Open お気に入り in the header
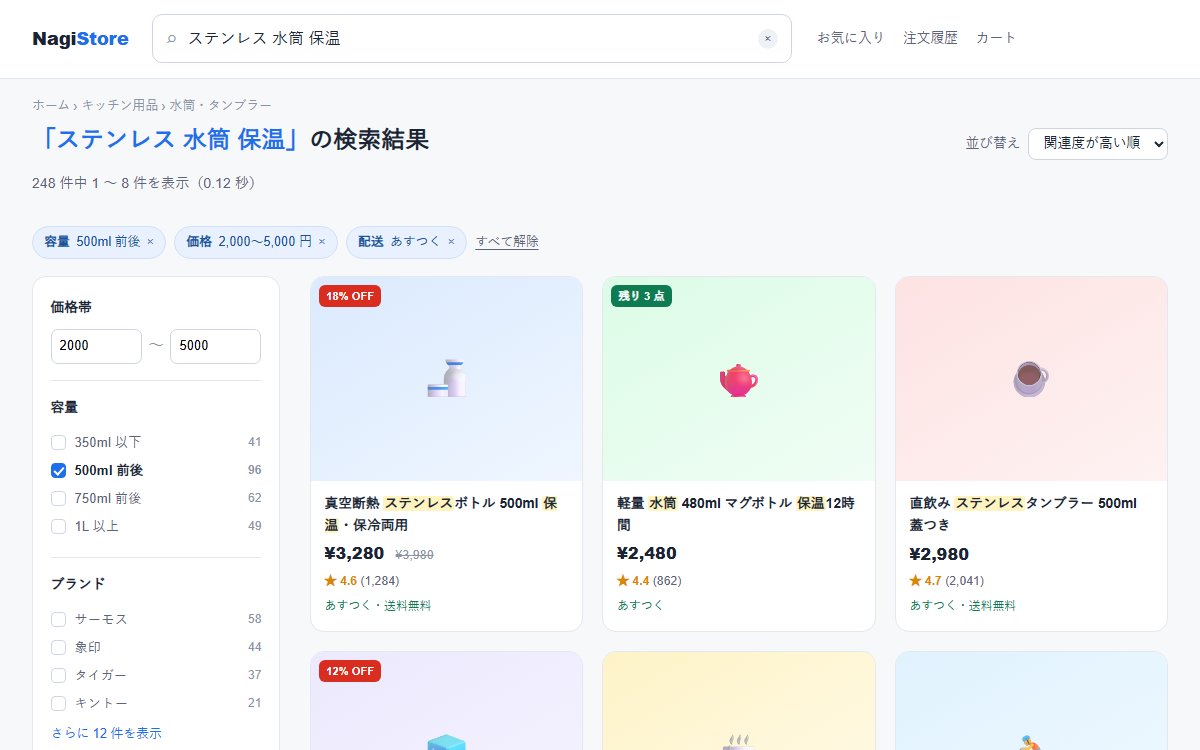 [851, 38]
